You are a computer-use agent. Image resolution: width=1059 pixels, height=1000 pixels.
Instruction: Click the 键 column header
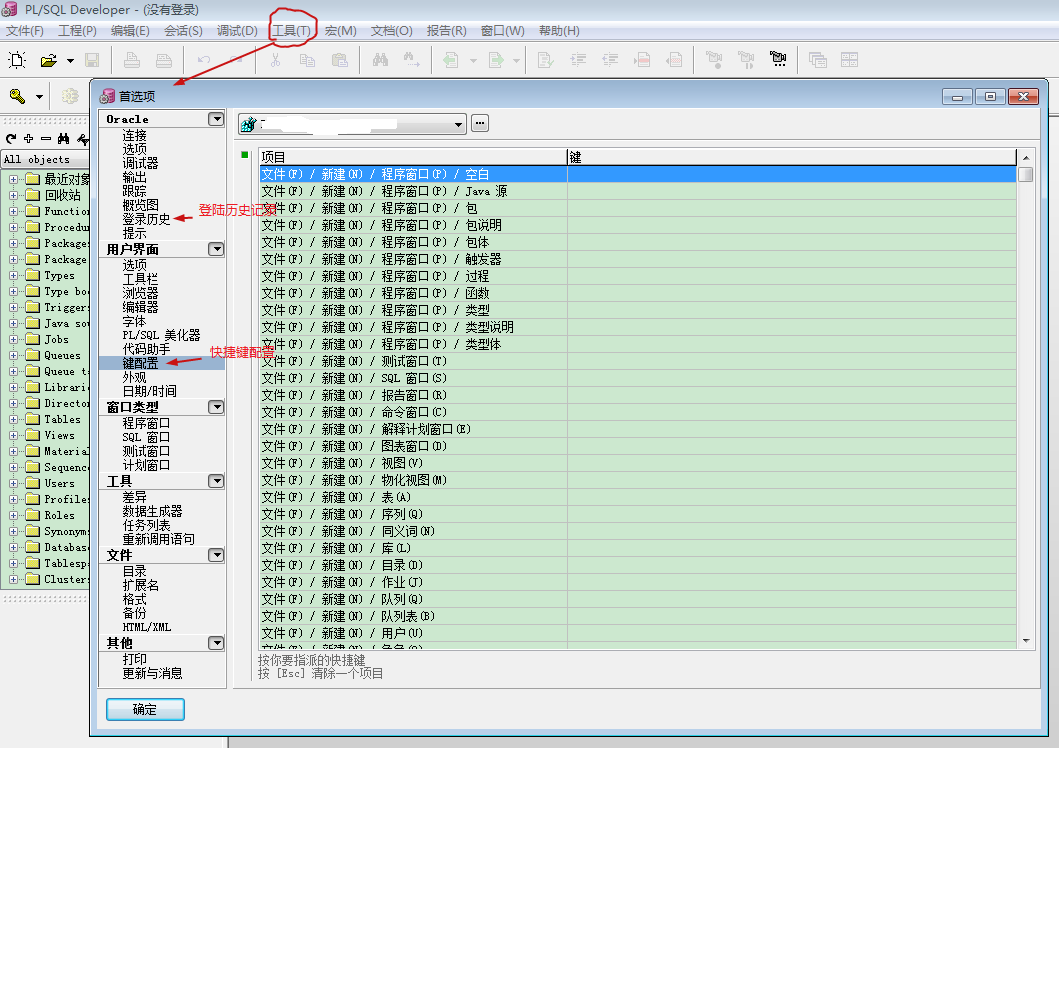792,157
